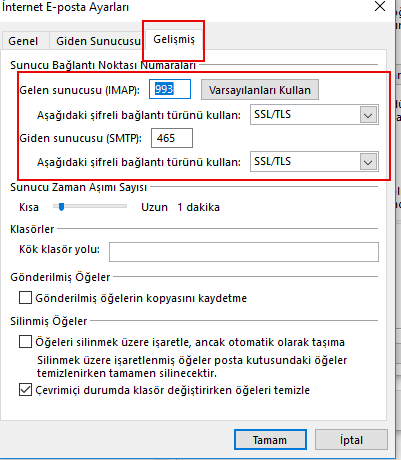Close the İnternet E-posta Ayarları dialog
The image size is (401, 460).
click(x=380, y=6)
